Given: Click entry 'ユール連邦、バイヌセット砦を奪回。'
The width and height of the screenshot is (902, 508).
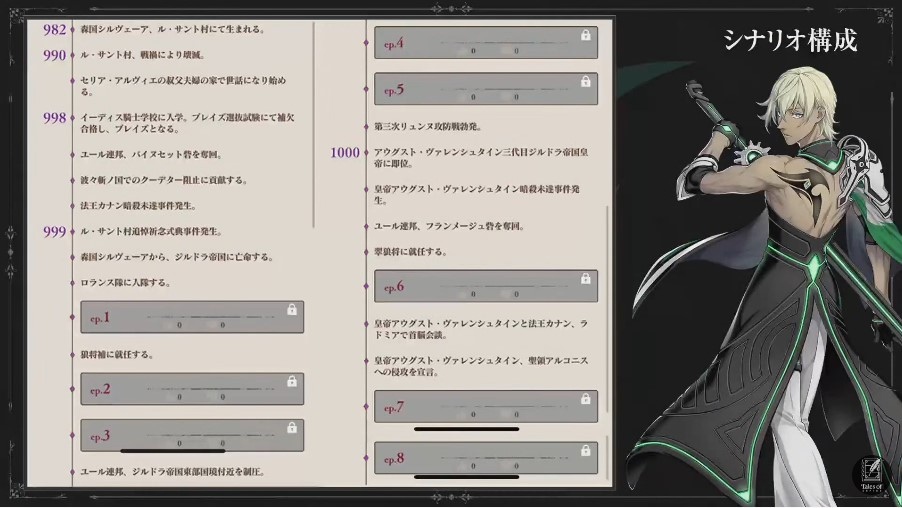Looking at the screenshot, I should click(151, 155).
